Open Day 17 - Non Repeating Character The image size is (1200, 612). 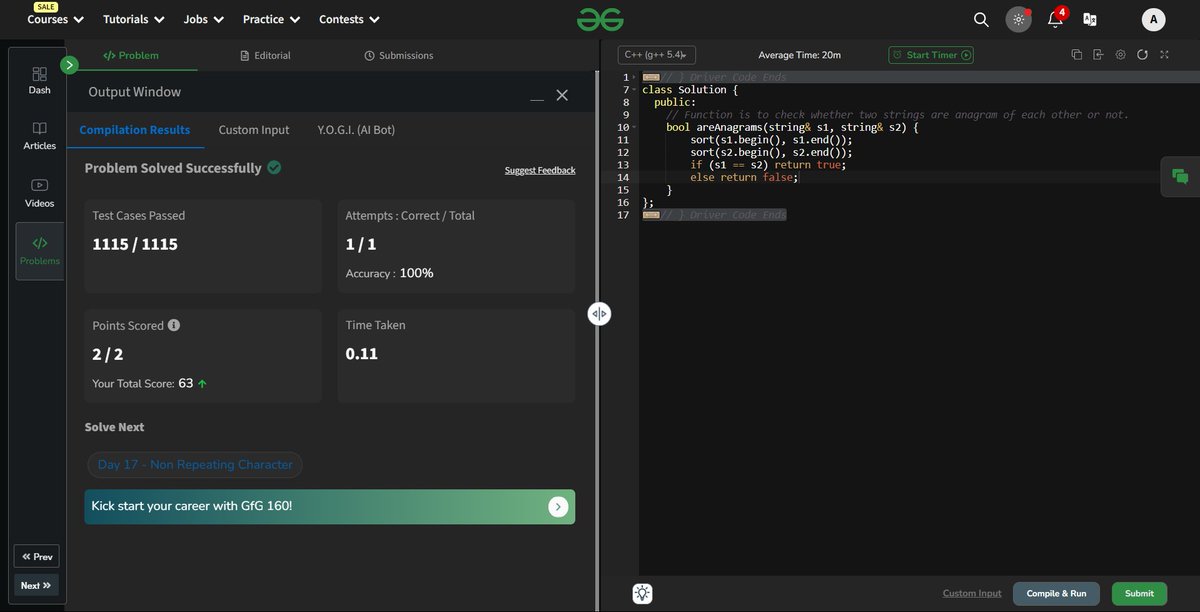195,464
